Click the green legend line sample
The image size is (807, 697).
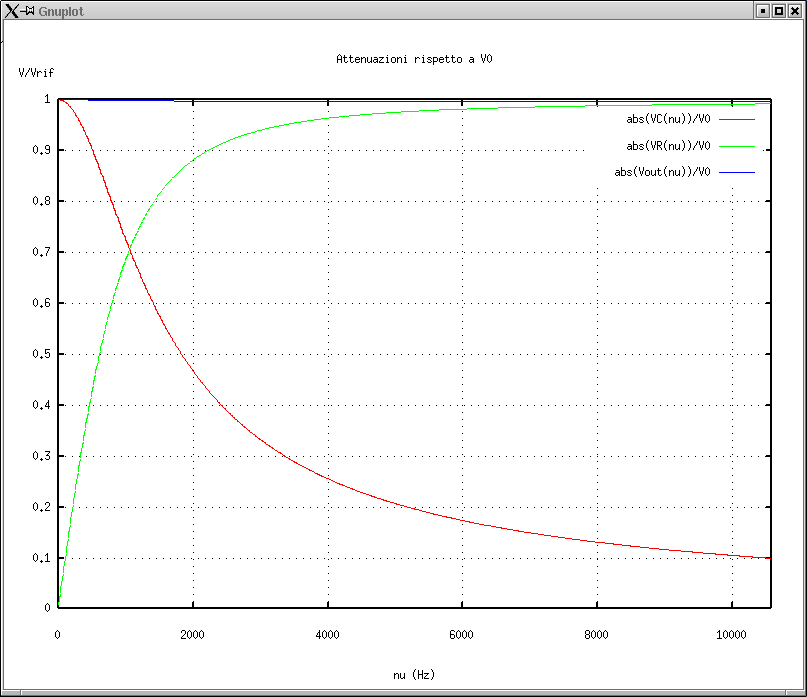(736, 146)
